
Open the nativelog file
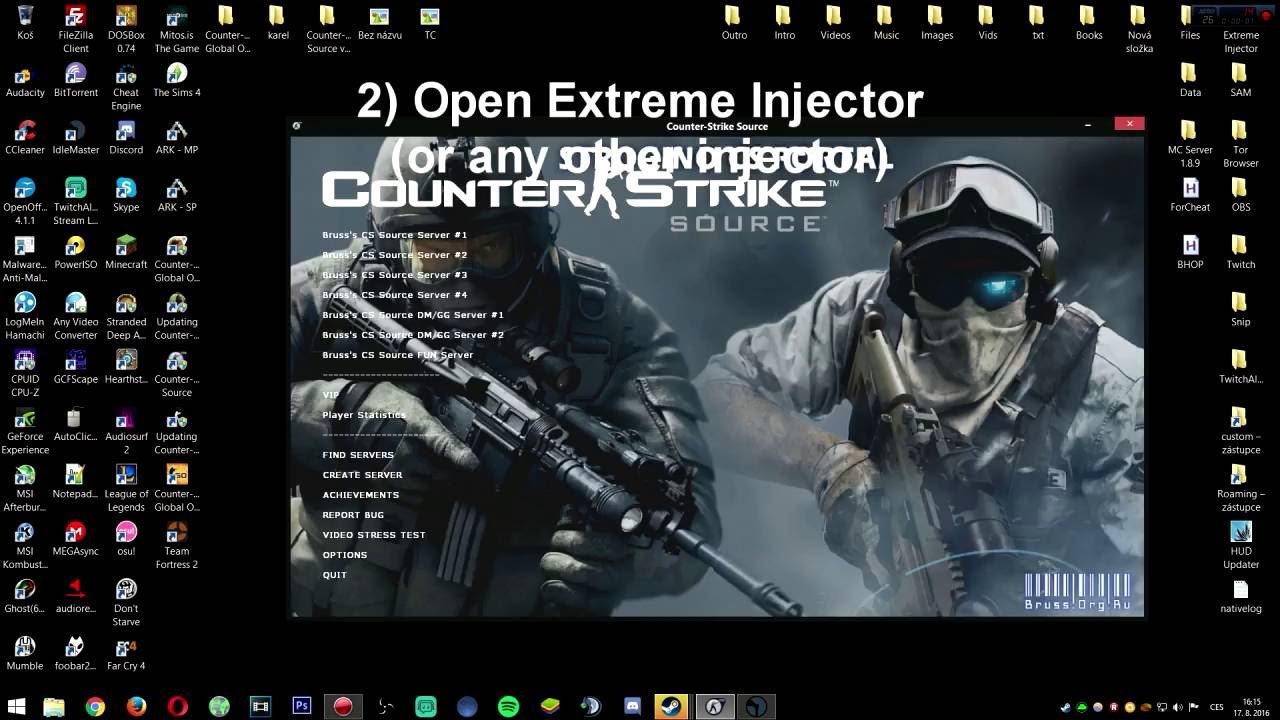[x=1241, y=595]
